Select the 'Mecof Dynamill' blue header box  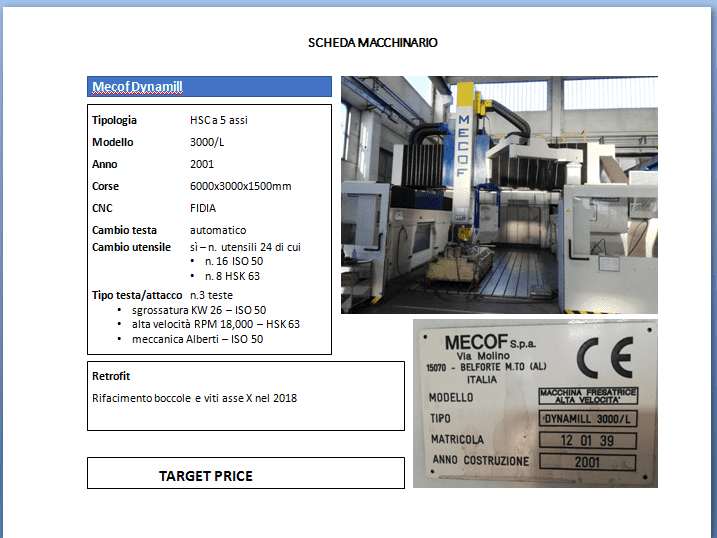[209, 86]
